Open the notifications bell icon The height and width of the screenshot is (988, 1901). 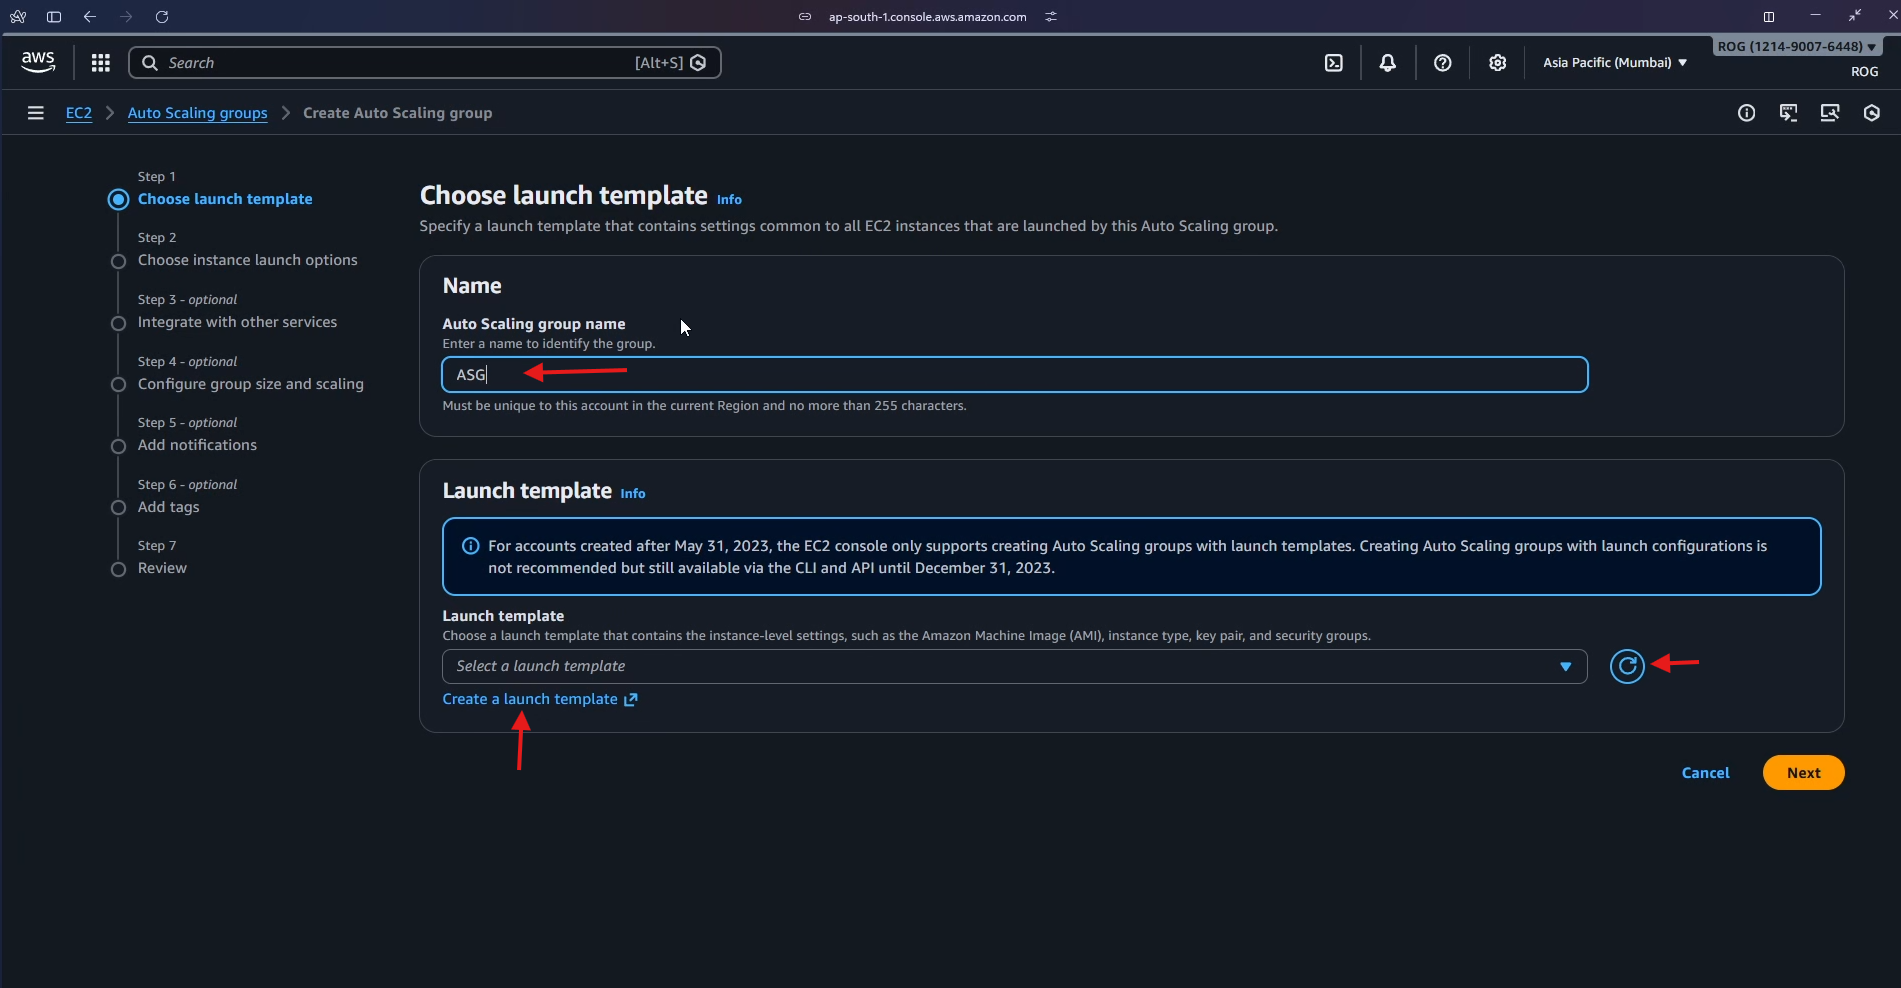click(1387, 62)
